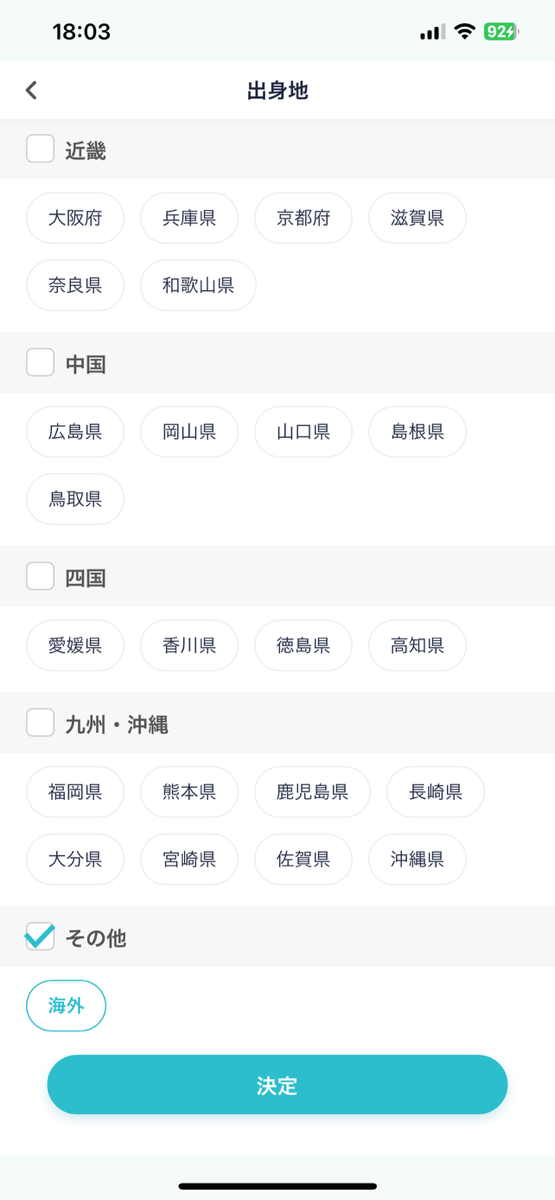Tap the Wi-Fi icon in status bar
The width and height of the screenshot is (555, 1200).
coord(464,32)
